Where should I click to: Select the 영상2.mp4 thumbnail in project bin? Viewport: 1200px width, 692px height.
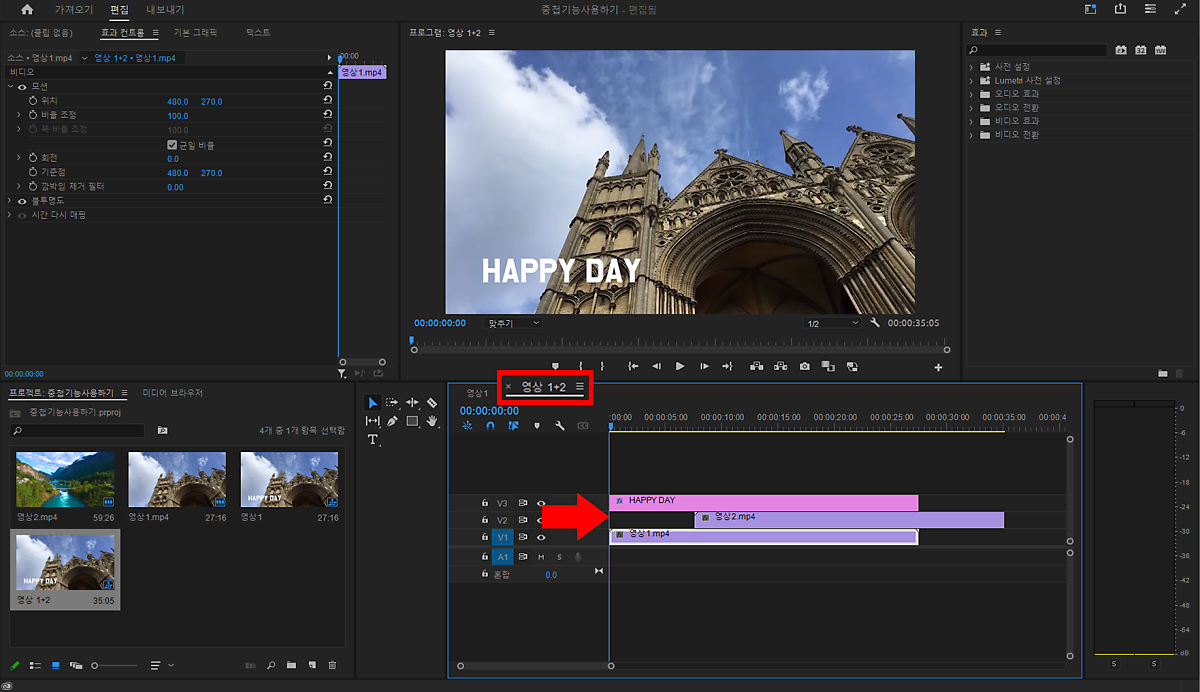[65, 480]
